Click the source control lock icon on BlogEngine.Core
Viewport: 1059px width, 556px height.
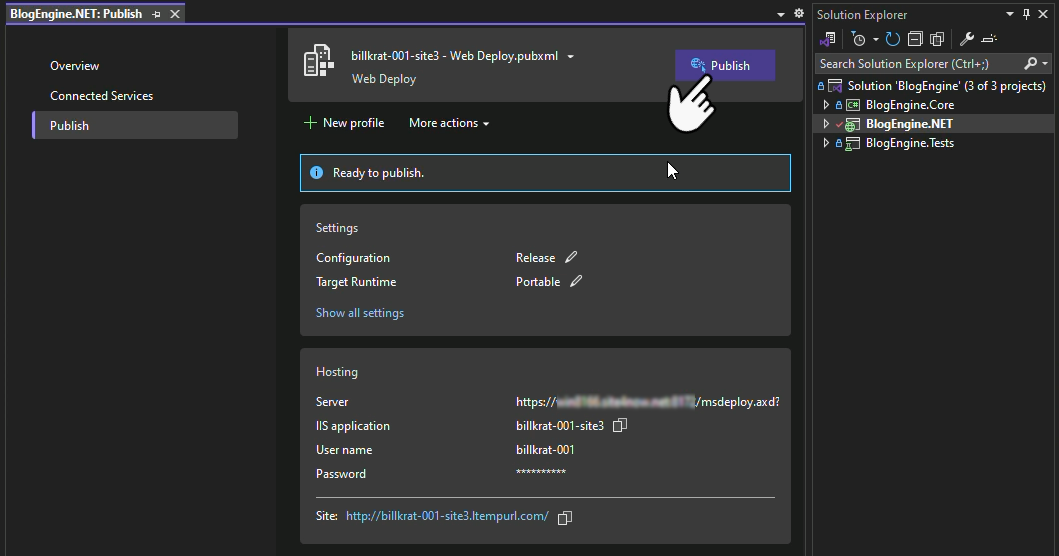(839, 105)
